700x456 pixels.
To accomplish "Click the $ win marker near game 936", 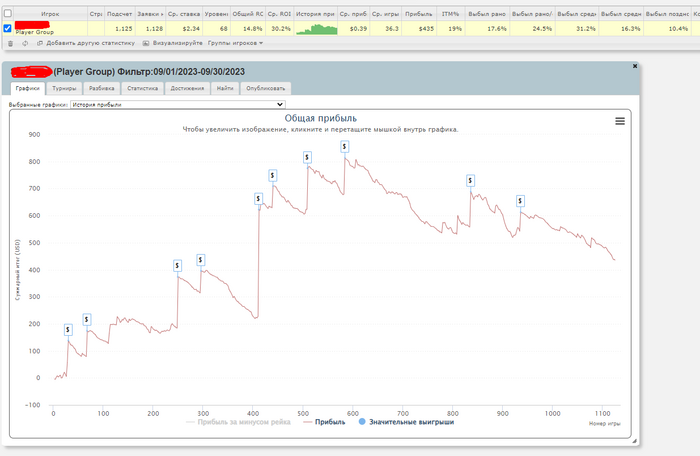I will [x=520, y=201].
